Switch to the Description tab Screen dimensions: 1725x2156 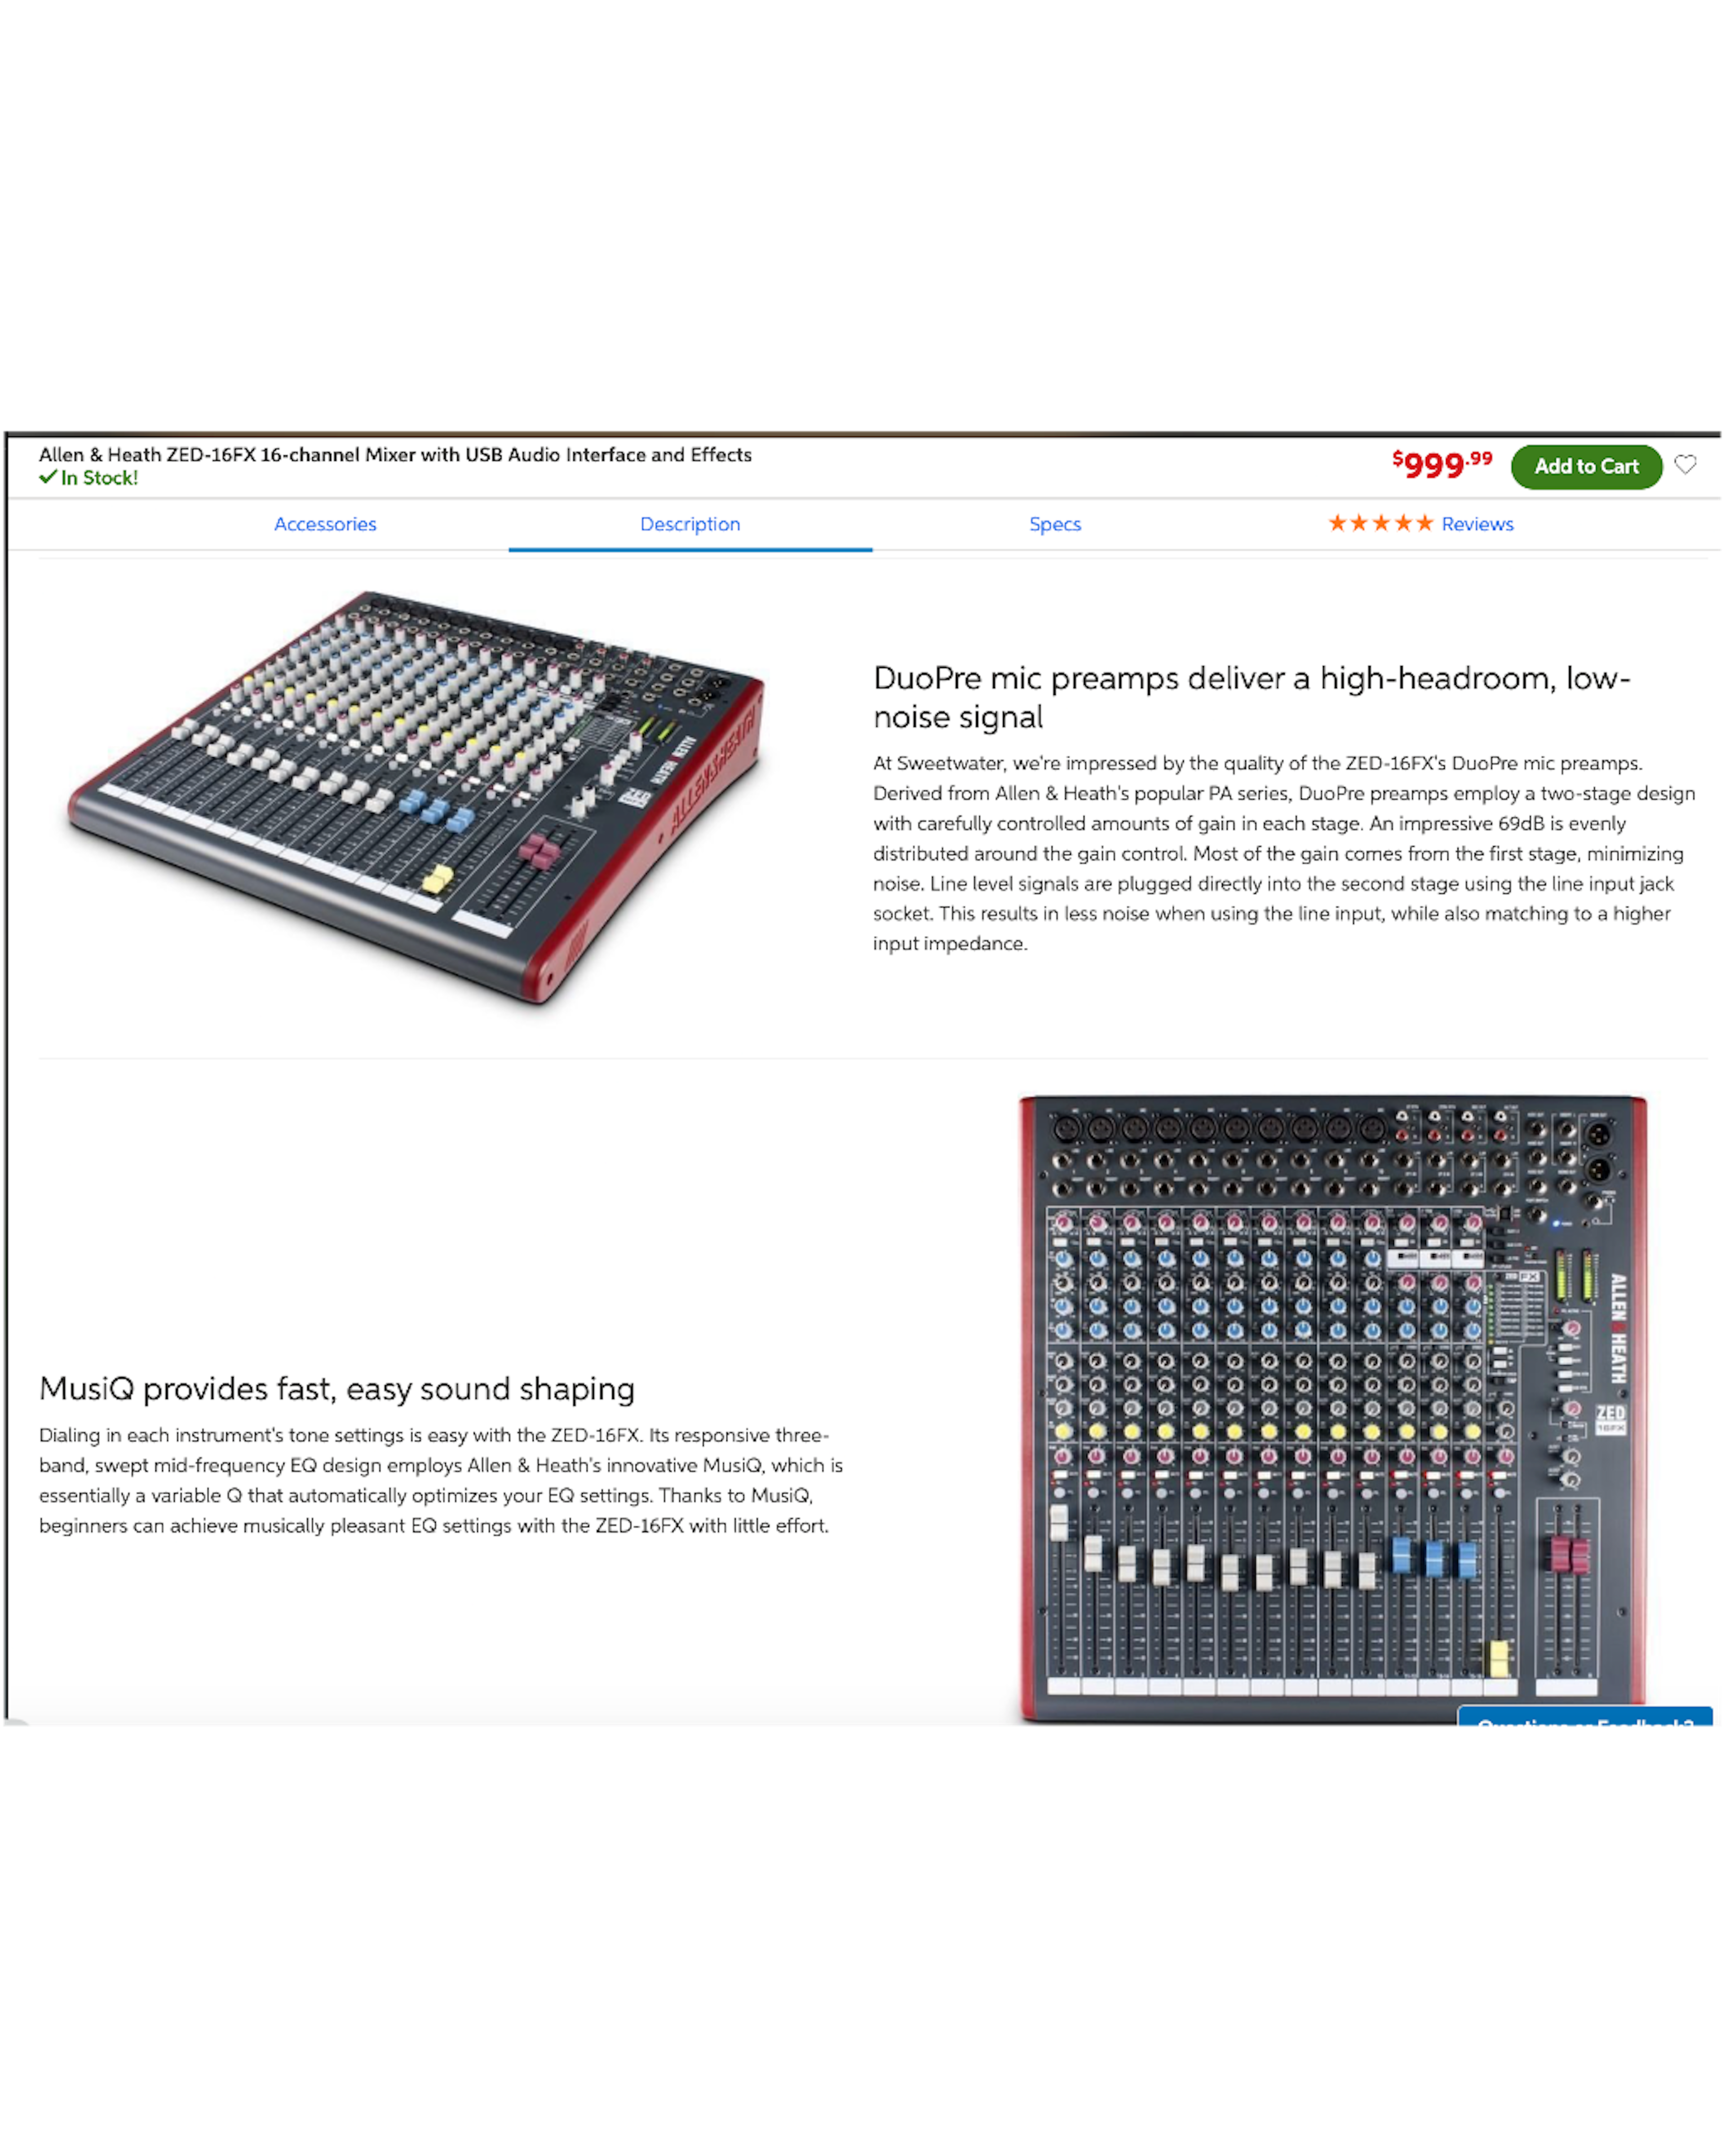(690, 524)
